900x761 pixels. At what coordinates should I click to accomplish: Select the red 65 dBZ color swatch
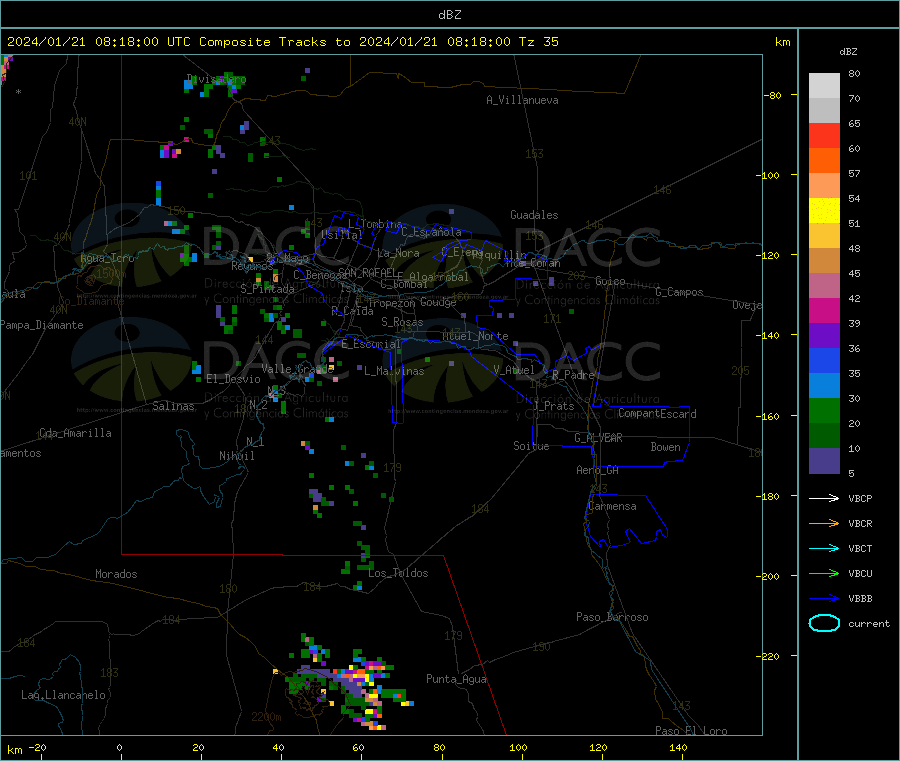point(824,135)
